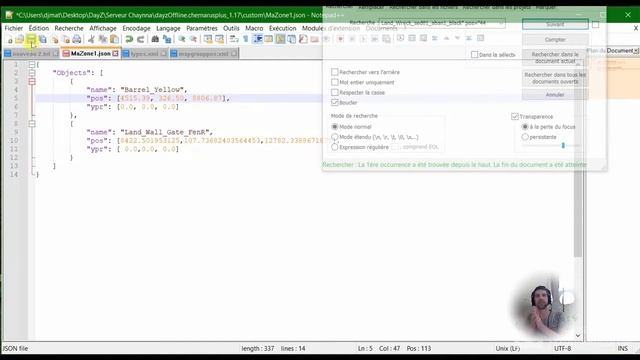Click the Save All toolbar icon

(42, 39)
